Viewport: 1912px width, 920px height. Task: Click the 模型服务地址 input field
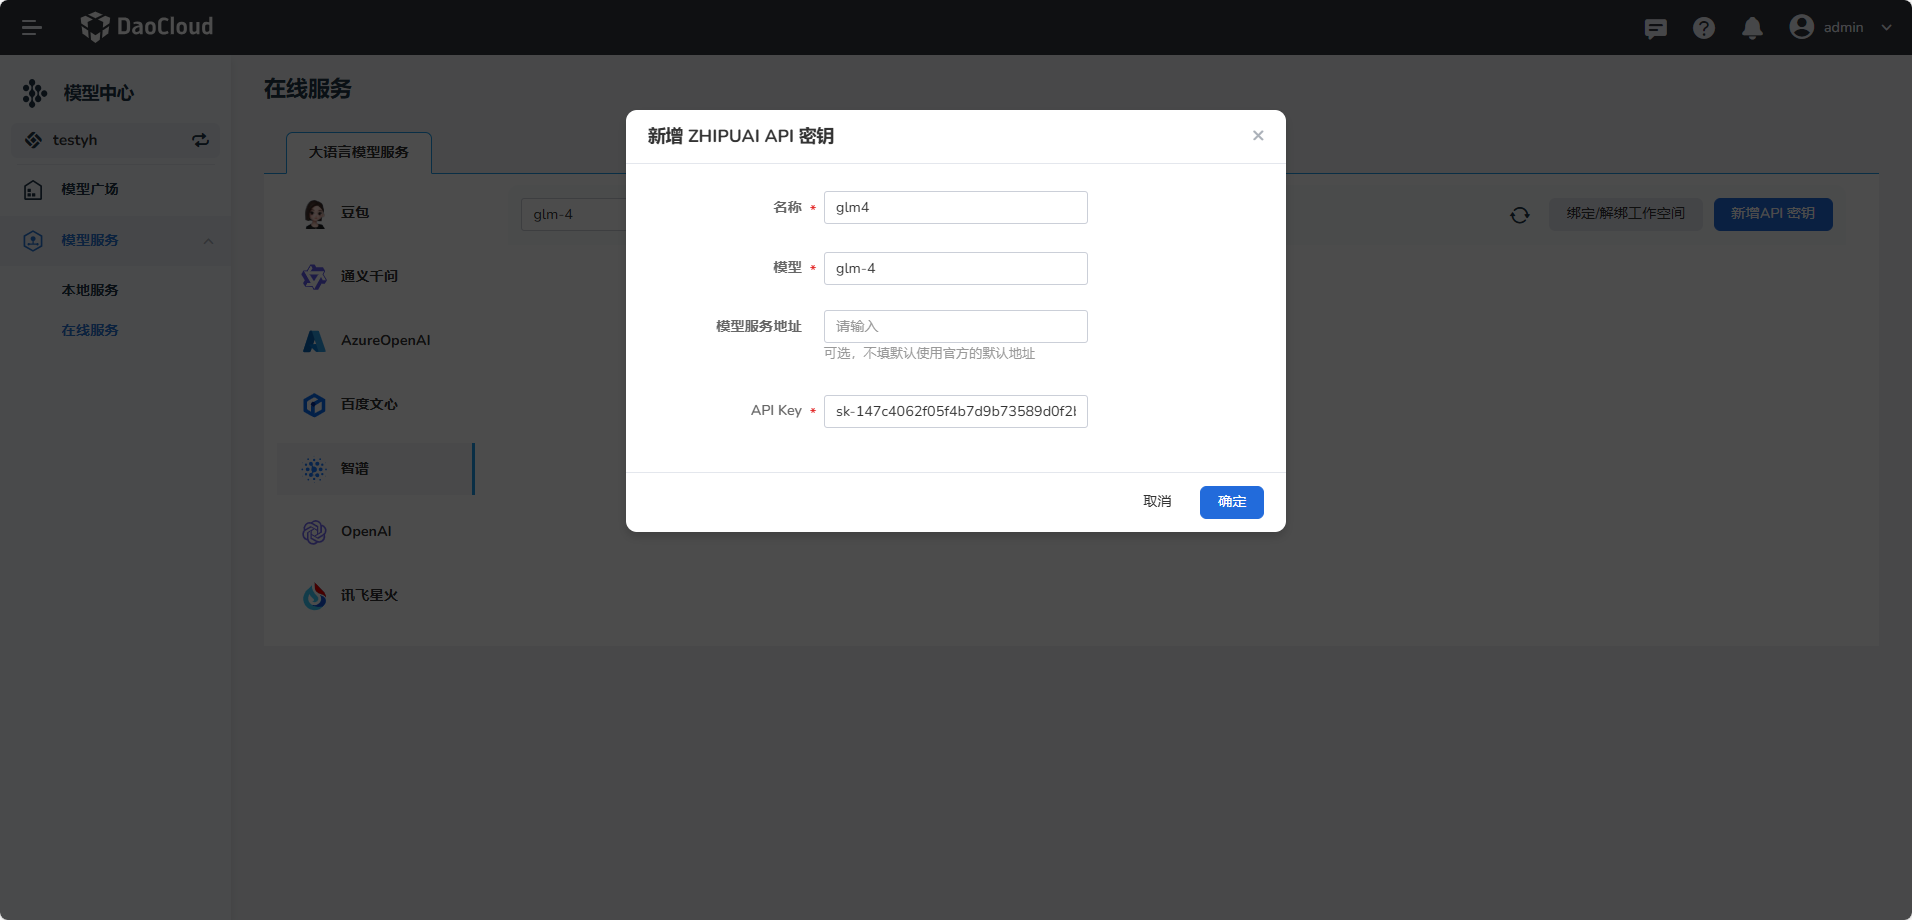956,327
